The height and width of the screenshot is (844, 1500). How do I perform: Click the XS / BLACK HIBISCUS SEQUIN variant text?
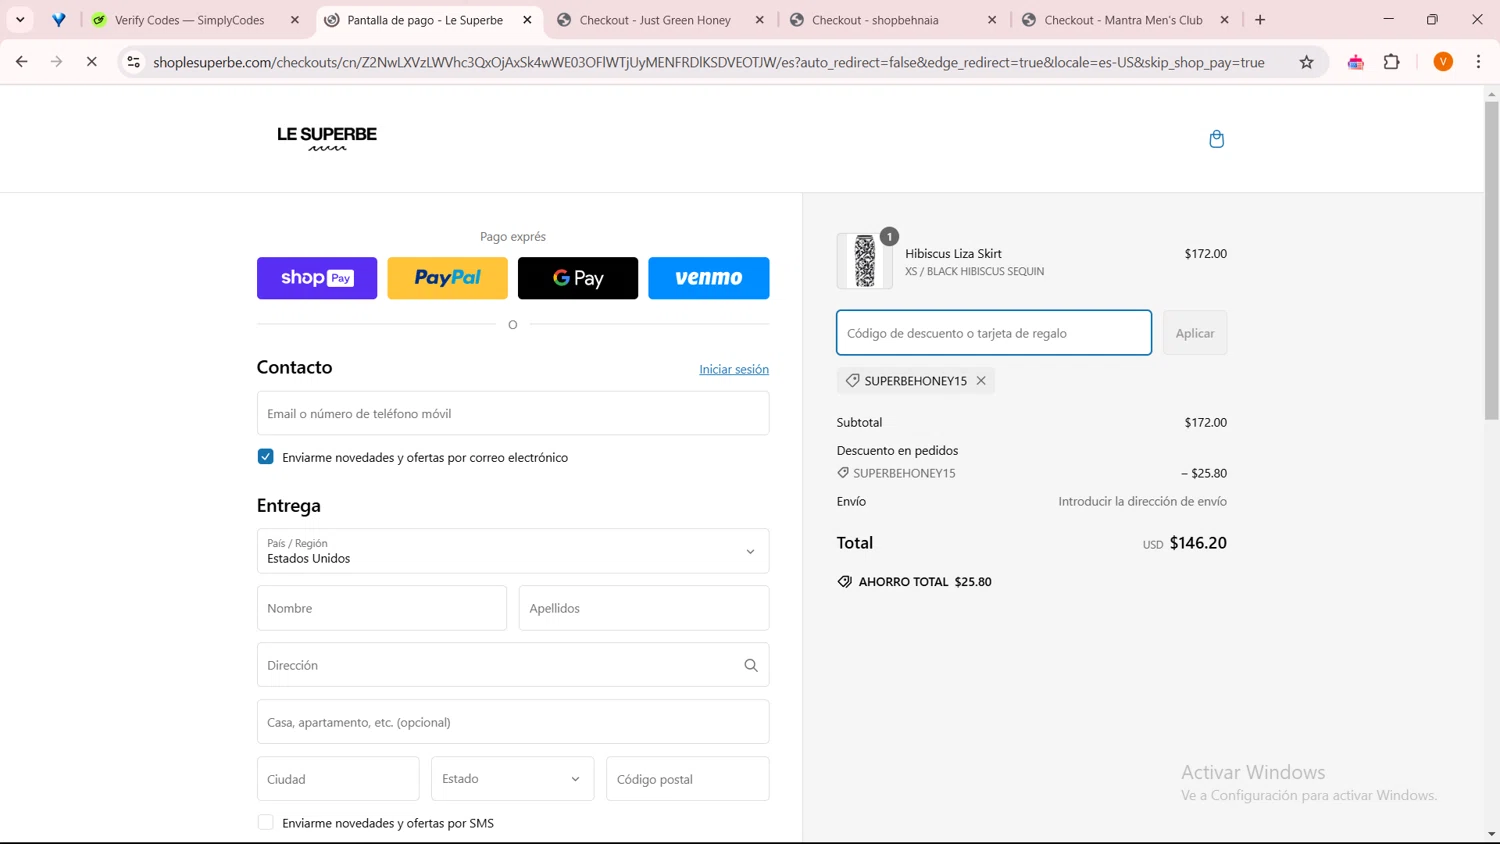975,271
